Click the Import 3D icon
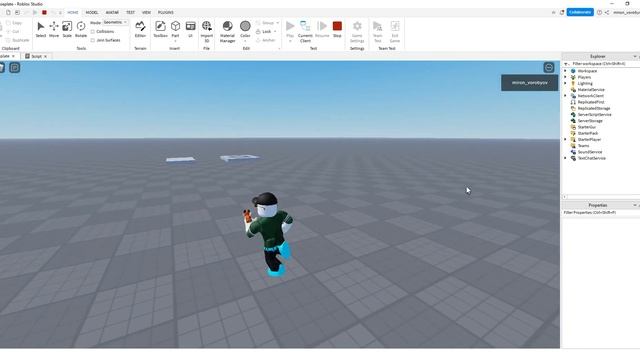640x360 pixels. click(x=207, y=27)
